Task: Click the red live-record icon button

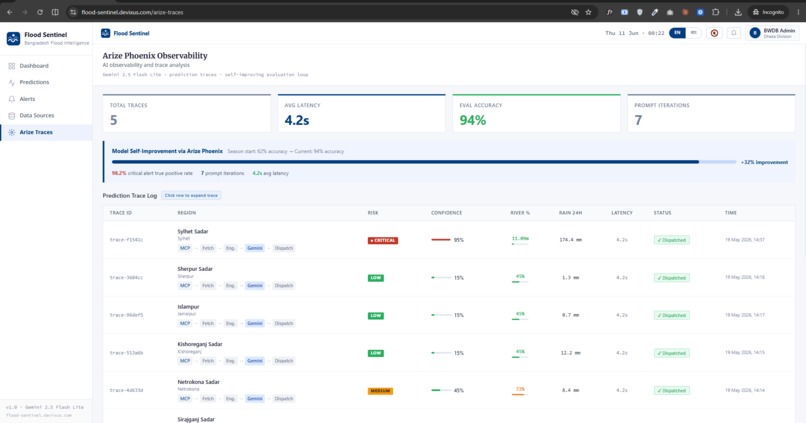Action: (x=715, y=33)
